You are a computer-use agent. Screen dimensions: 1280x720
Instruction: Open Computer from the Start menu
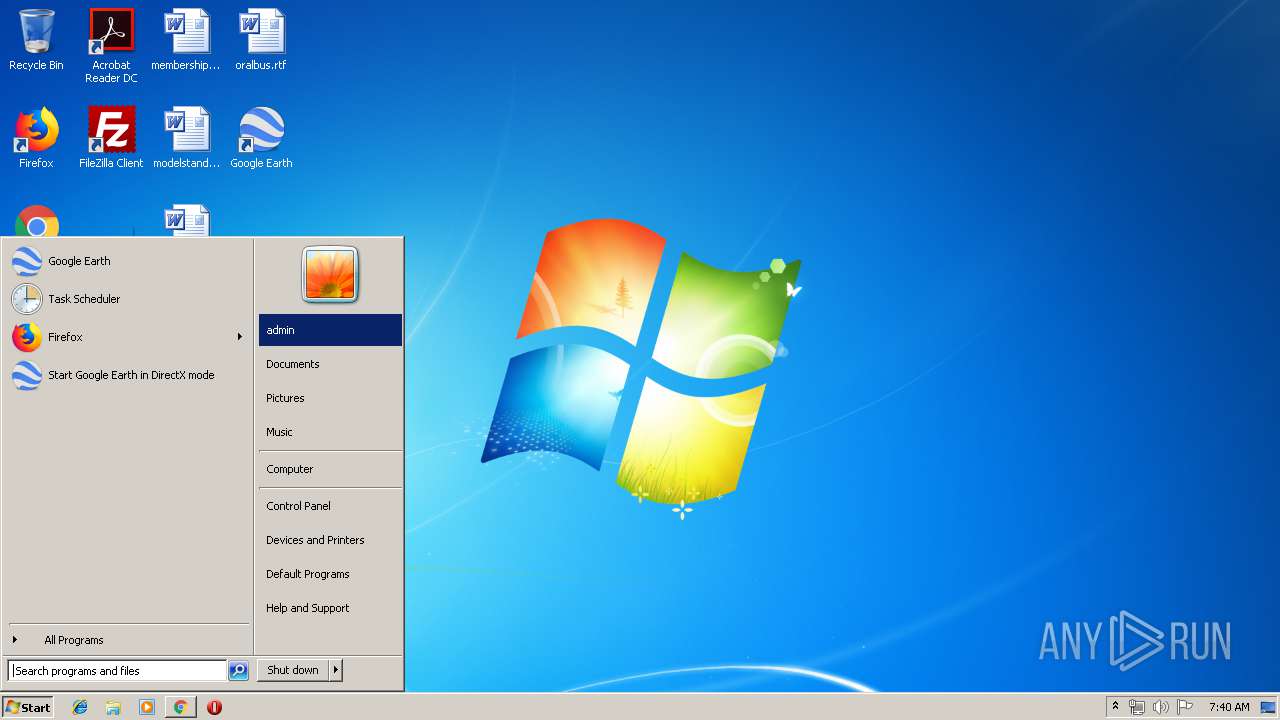330,469
